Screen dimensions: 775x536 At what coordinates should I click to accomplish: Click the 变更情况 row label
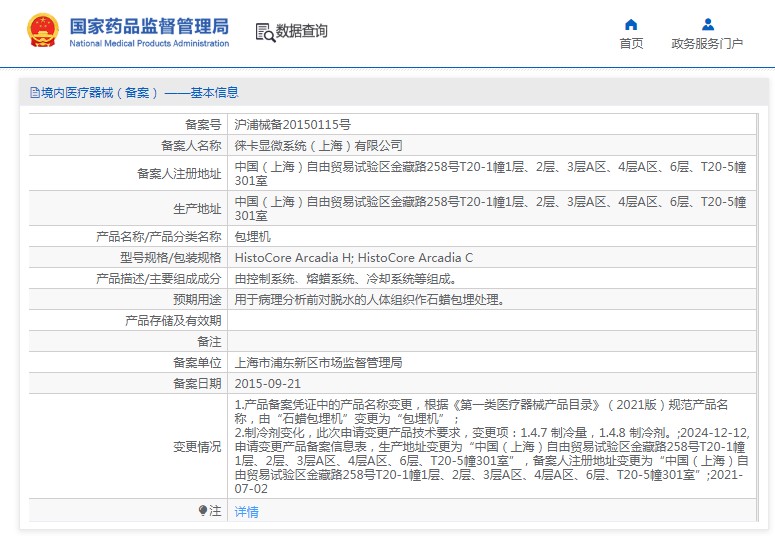point(197,447)
